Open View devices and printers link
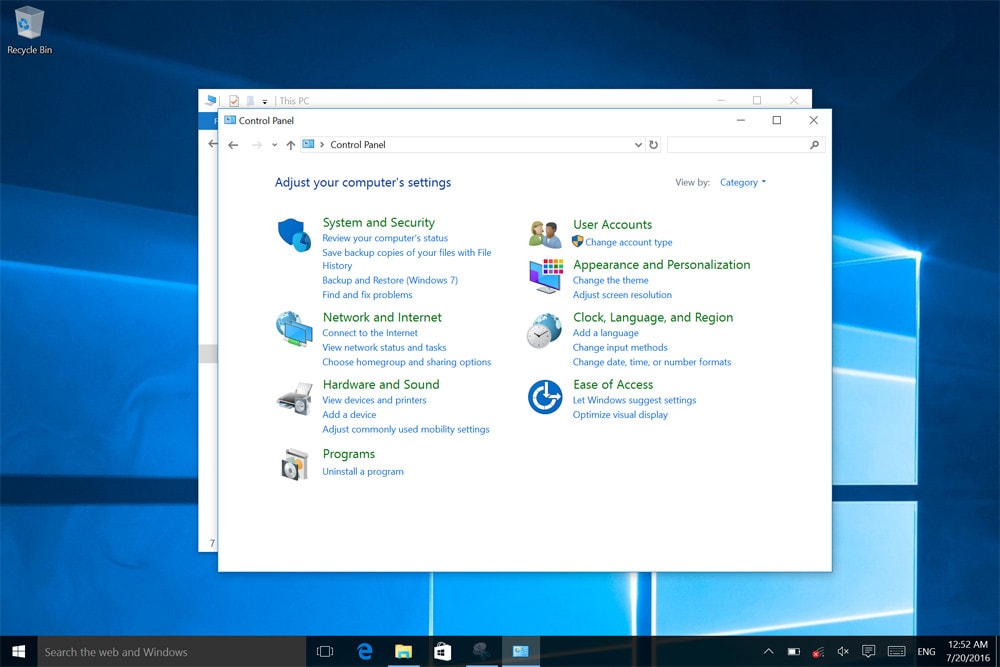This screenshot has width=1000, height=667. pyautogui.click(x=374, y=400)
